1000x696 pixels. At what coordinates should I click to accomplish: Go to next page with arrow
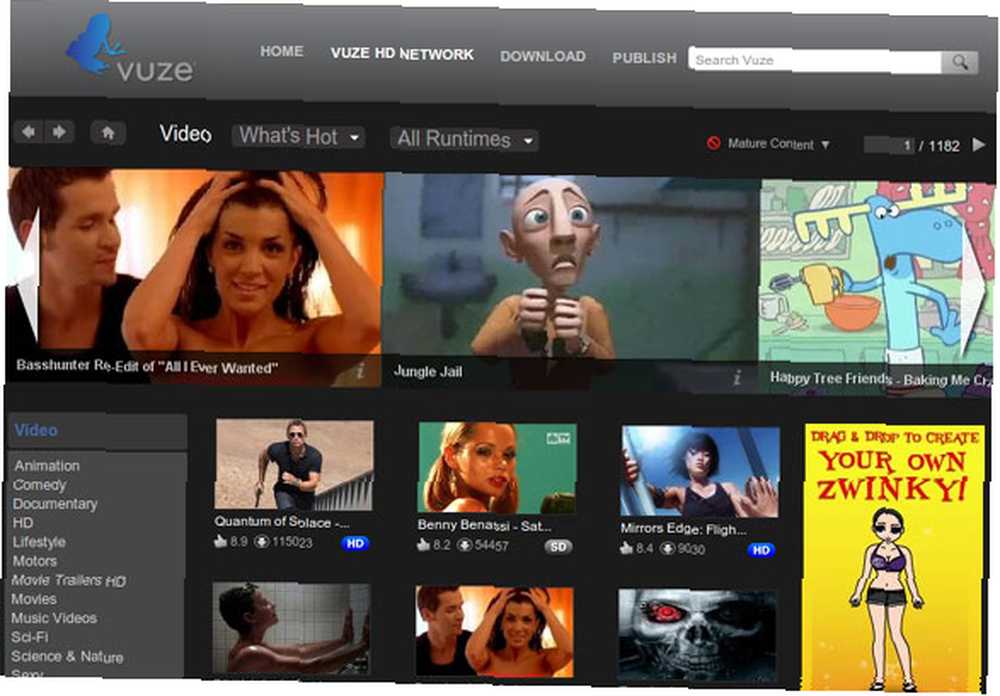978,145
